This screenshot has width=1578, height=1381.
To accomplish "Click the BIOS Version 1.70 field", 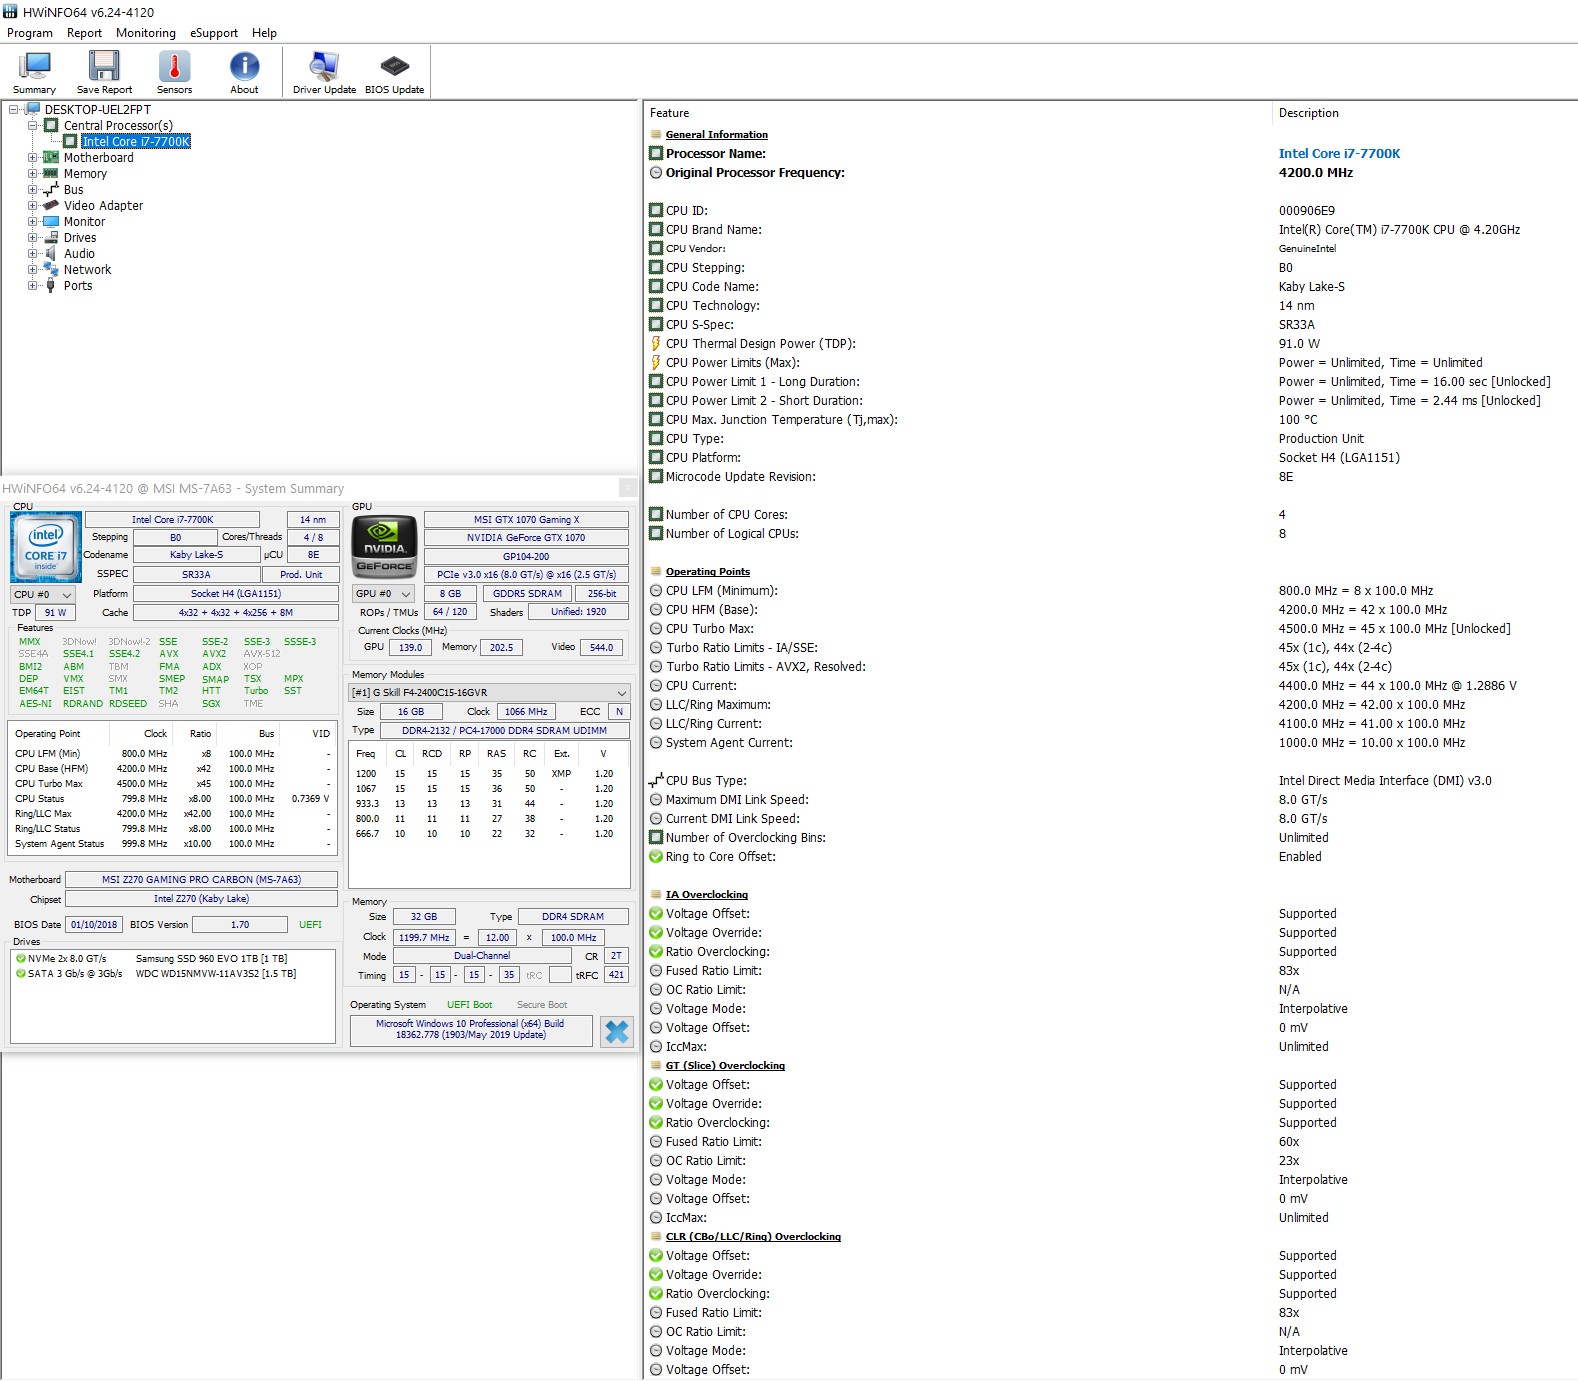I will 240,925.
